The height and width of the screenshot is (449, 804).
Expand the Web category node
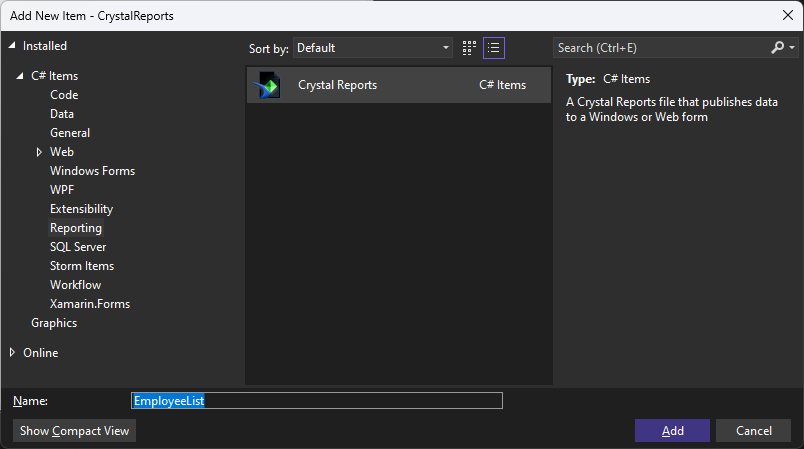click(39, 152)
